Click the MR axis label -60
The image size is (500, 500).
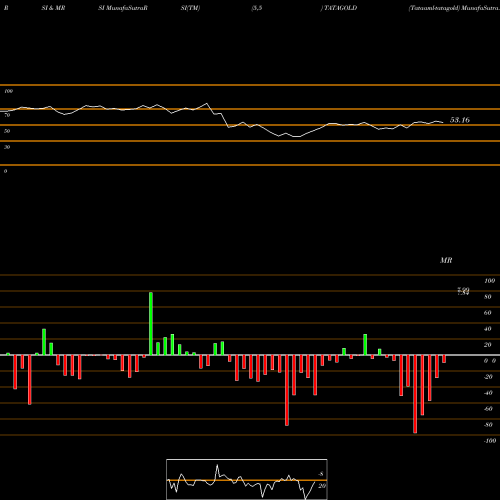pos(488,409)
